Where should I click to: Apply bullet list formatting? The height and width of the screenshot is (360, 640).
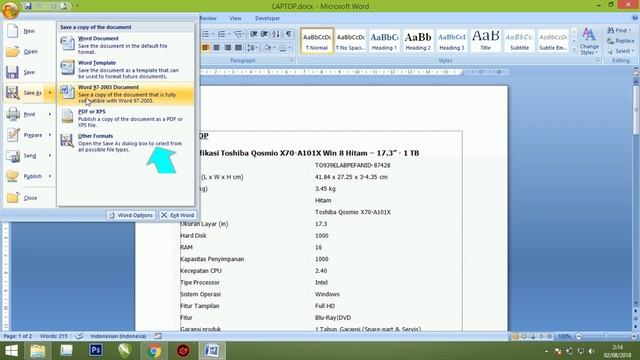(207, 34)
